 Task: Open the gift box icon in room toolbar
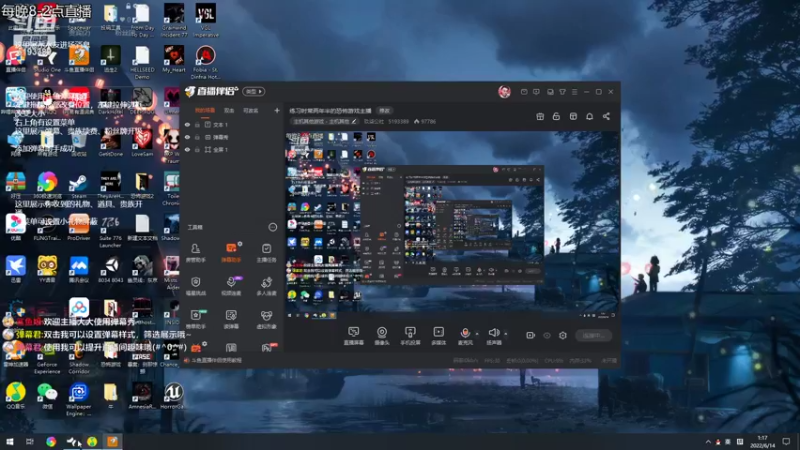[x=540, y=116]
